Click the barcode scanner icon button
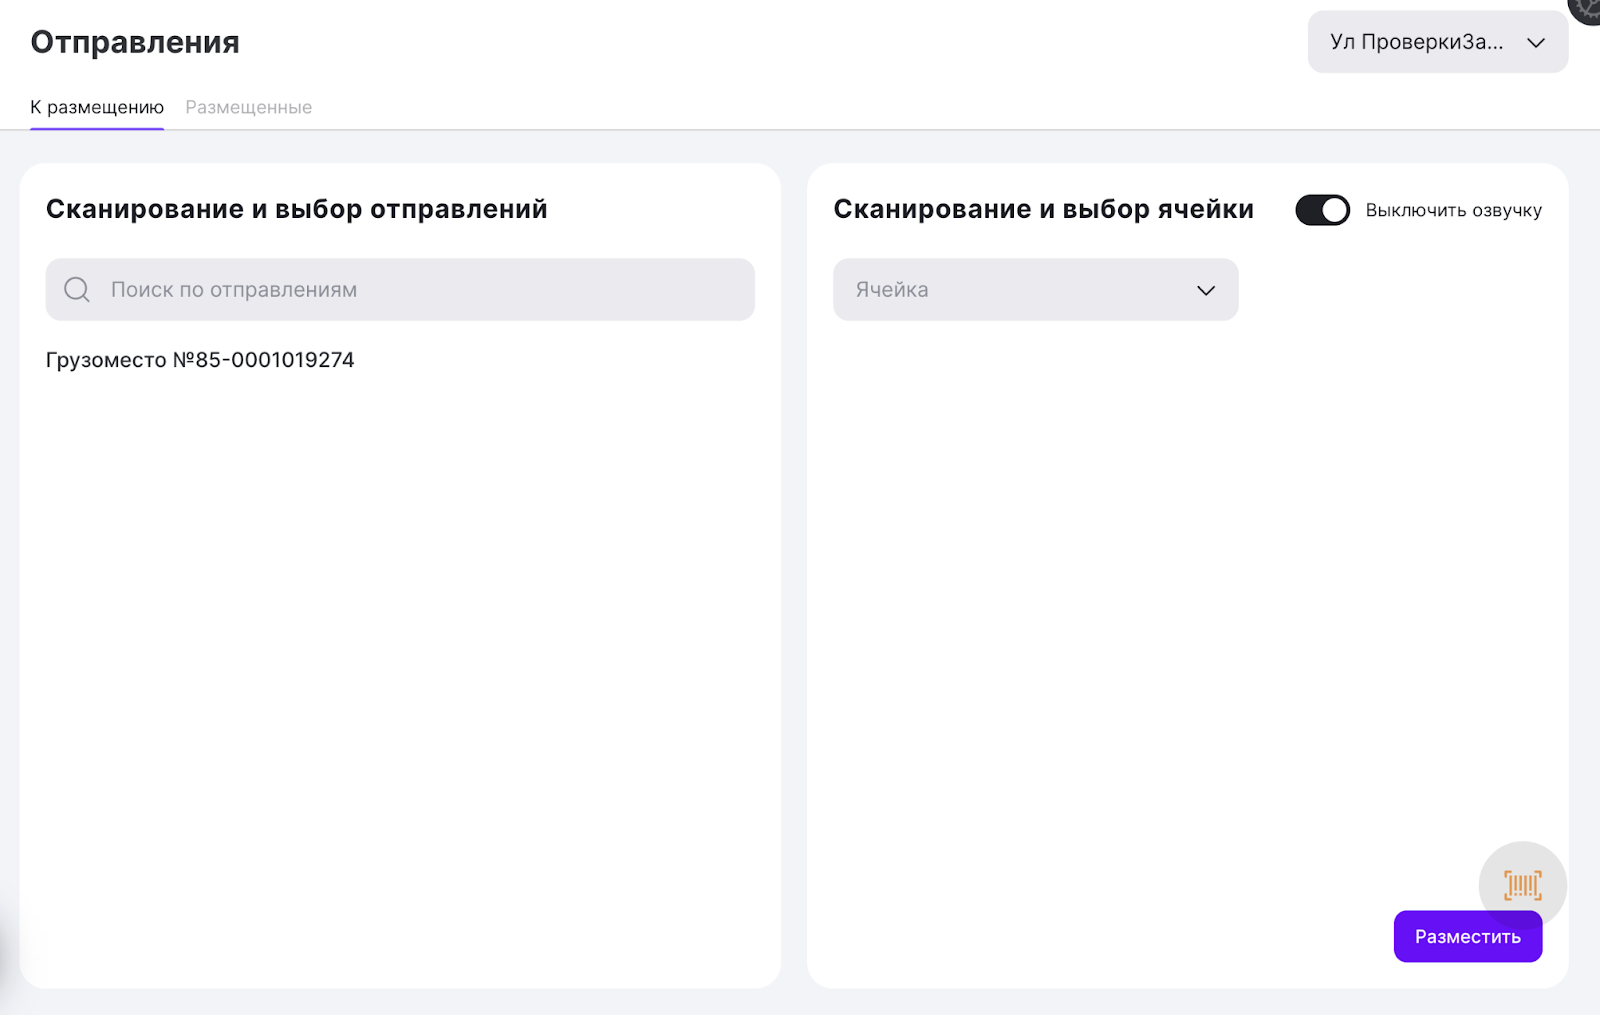 click(1522, 884)
